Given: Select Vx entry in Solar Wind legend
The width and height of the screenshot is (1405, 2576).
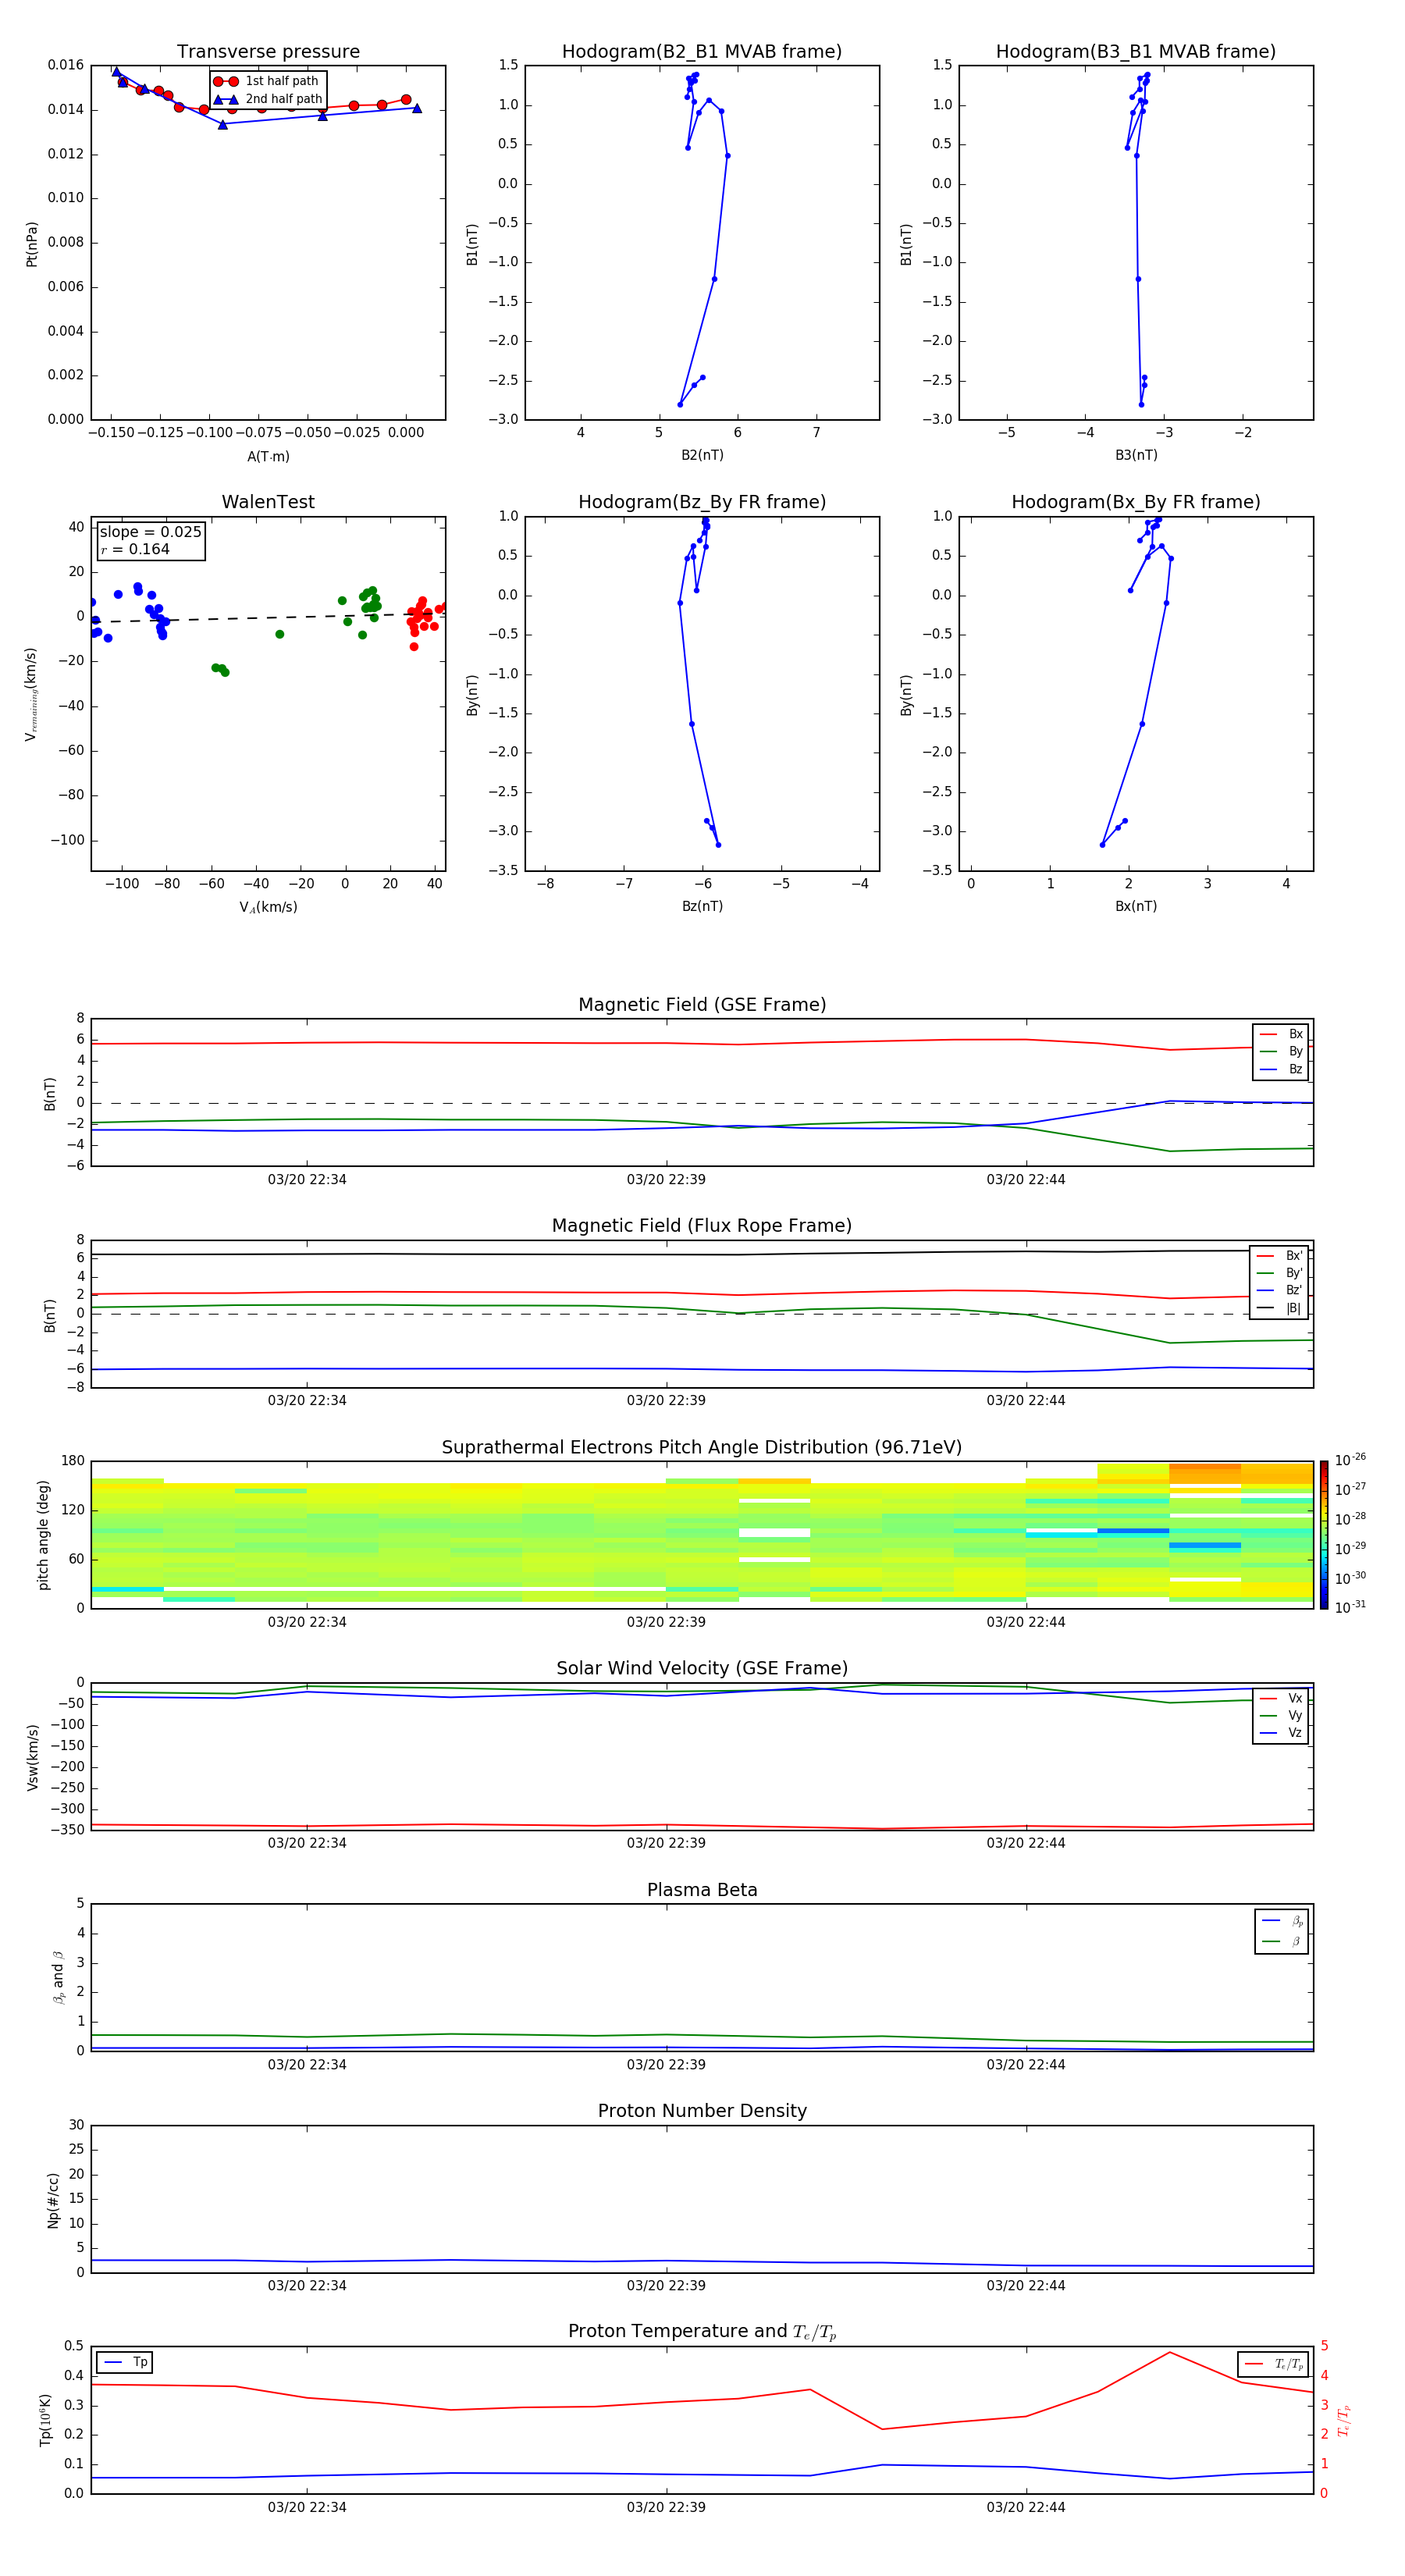Looking at the screenshot, I should 1281,1699.
